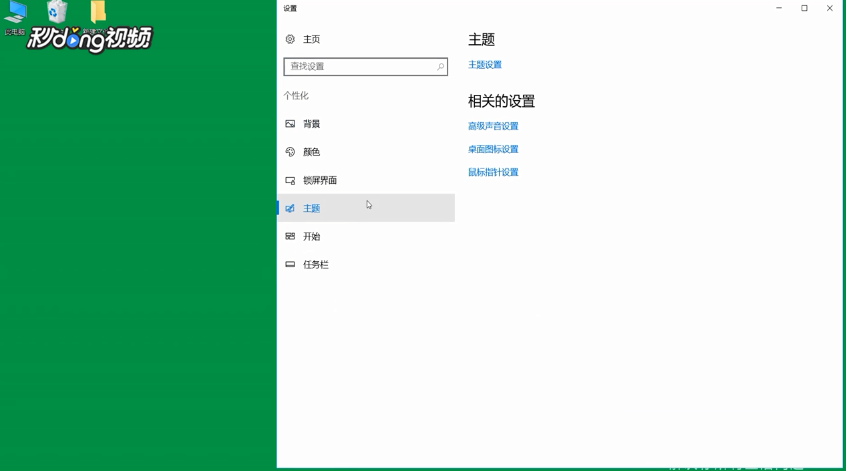The width and height of the screenshot is (846, 471).
Task: Open the 背景 settings section
Action: click(366, 124)
